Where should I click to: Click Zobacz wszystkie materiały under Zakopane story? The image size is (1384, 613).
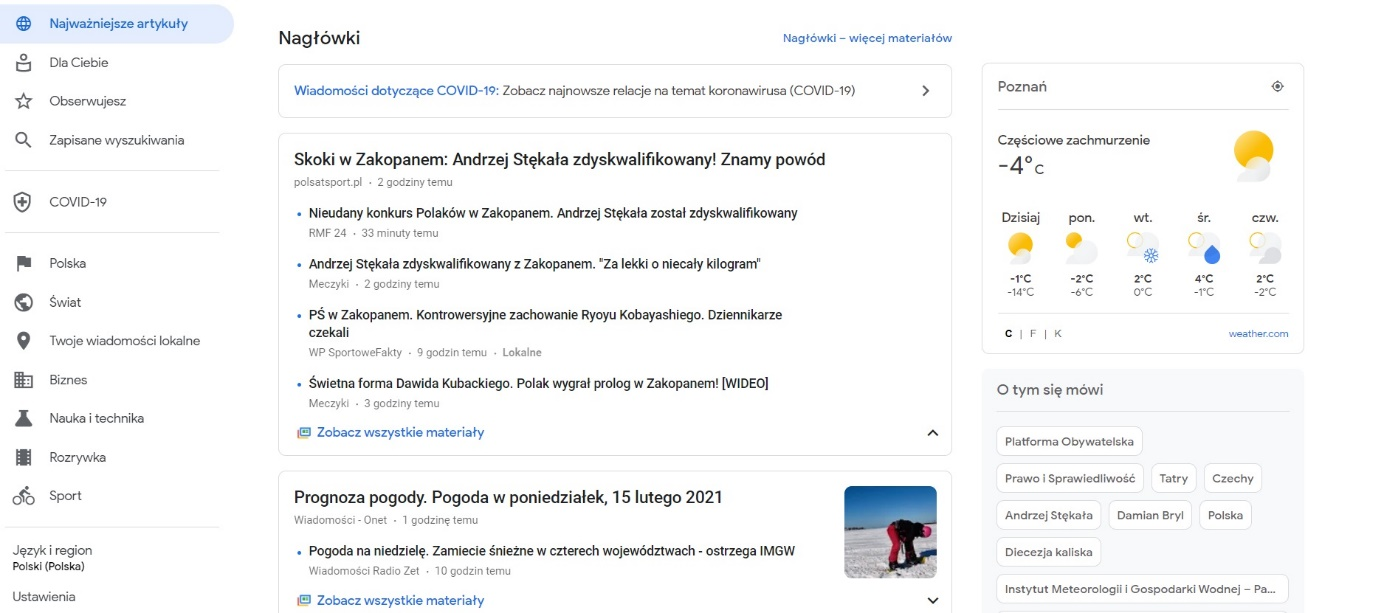400,433
